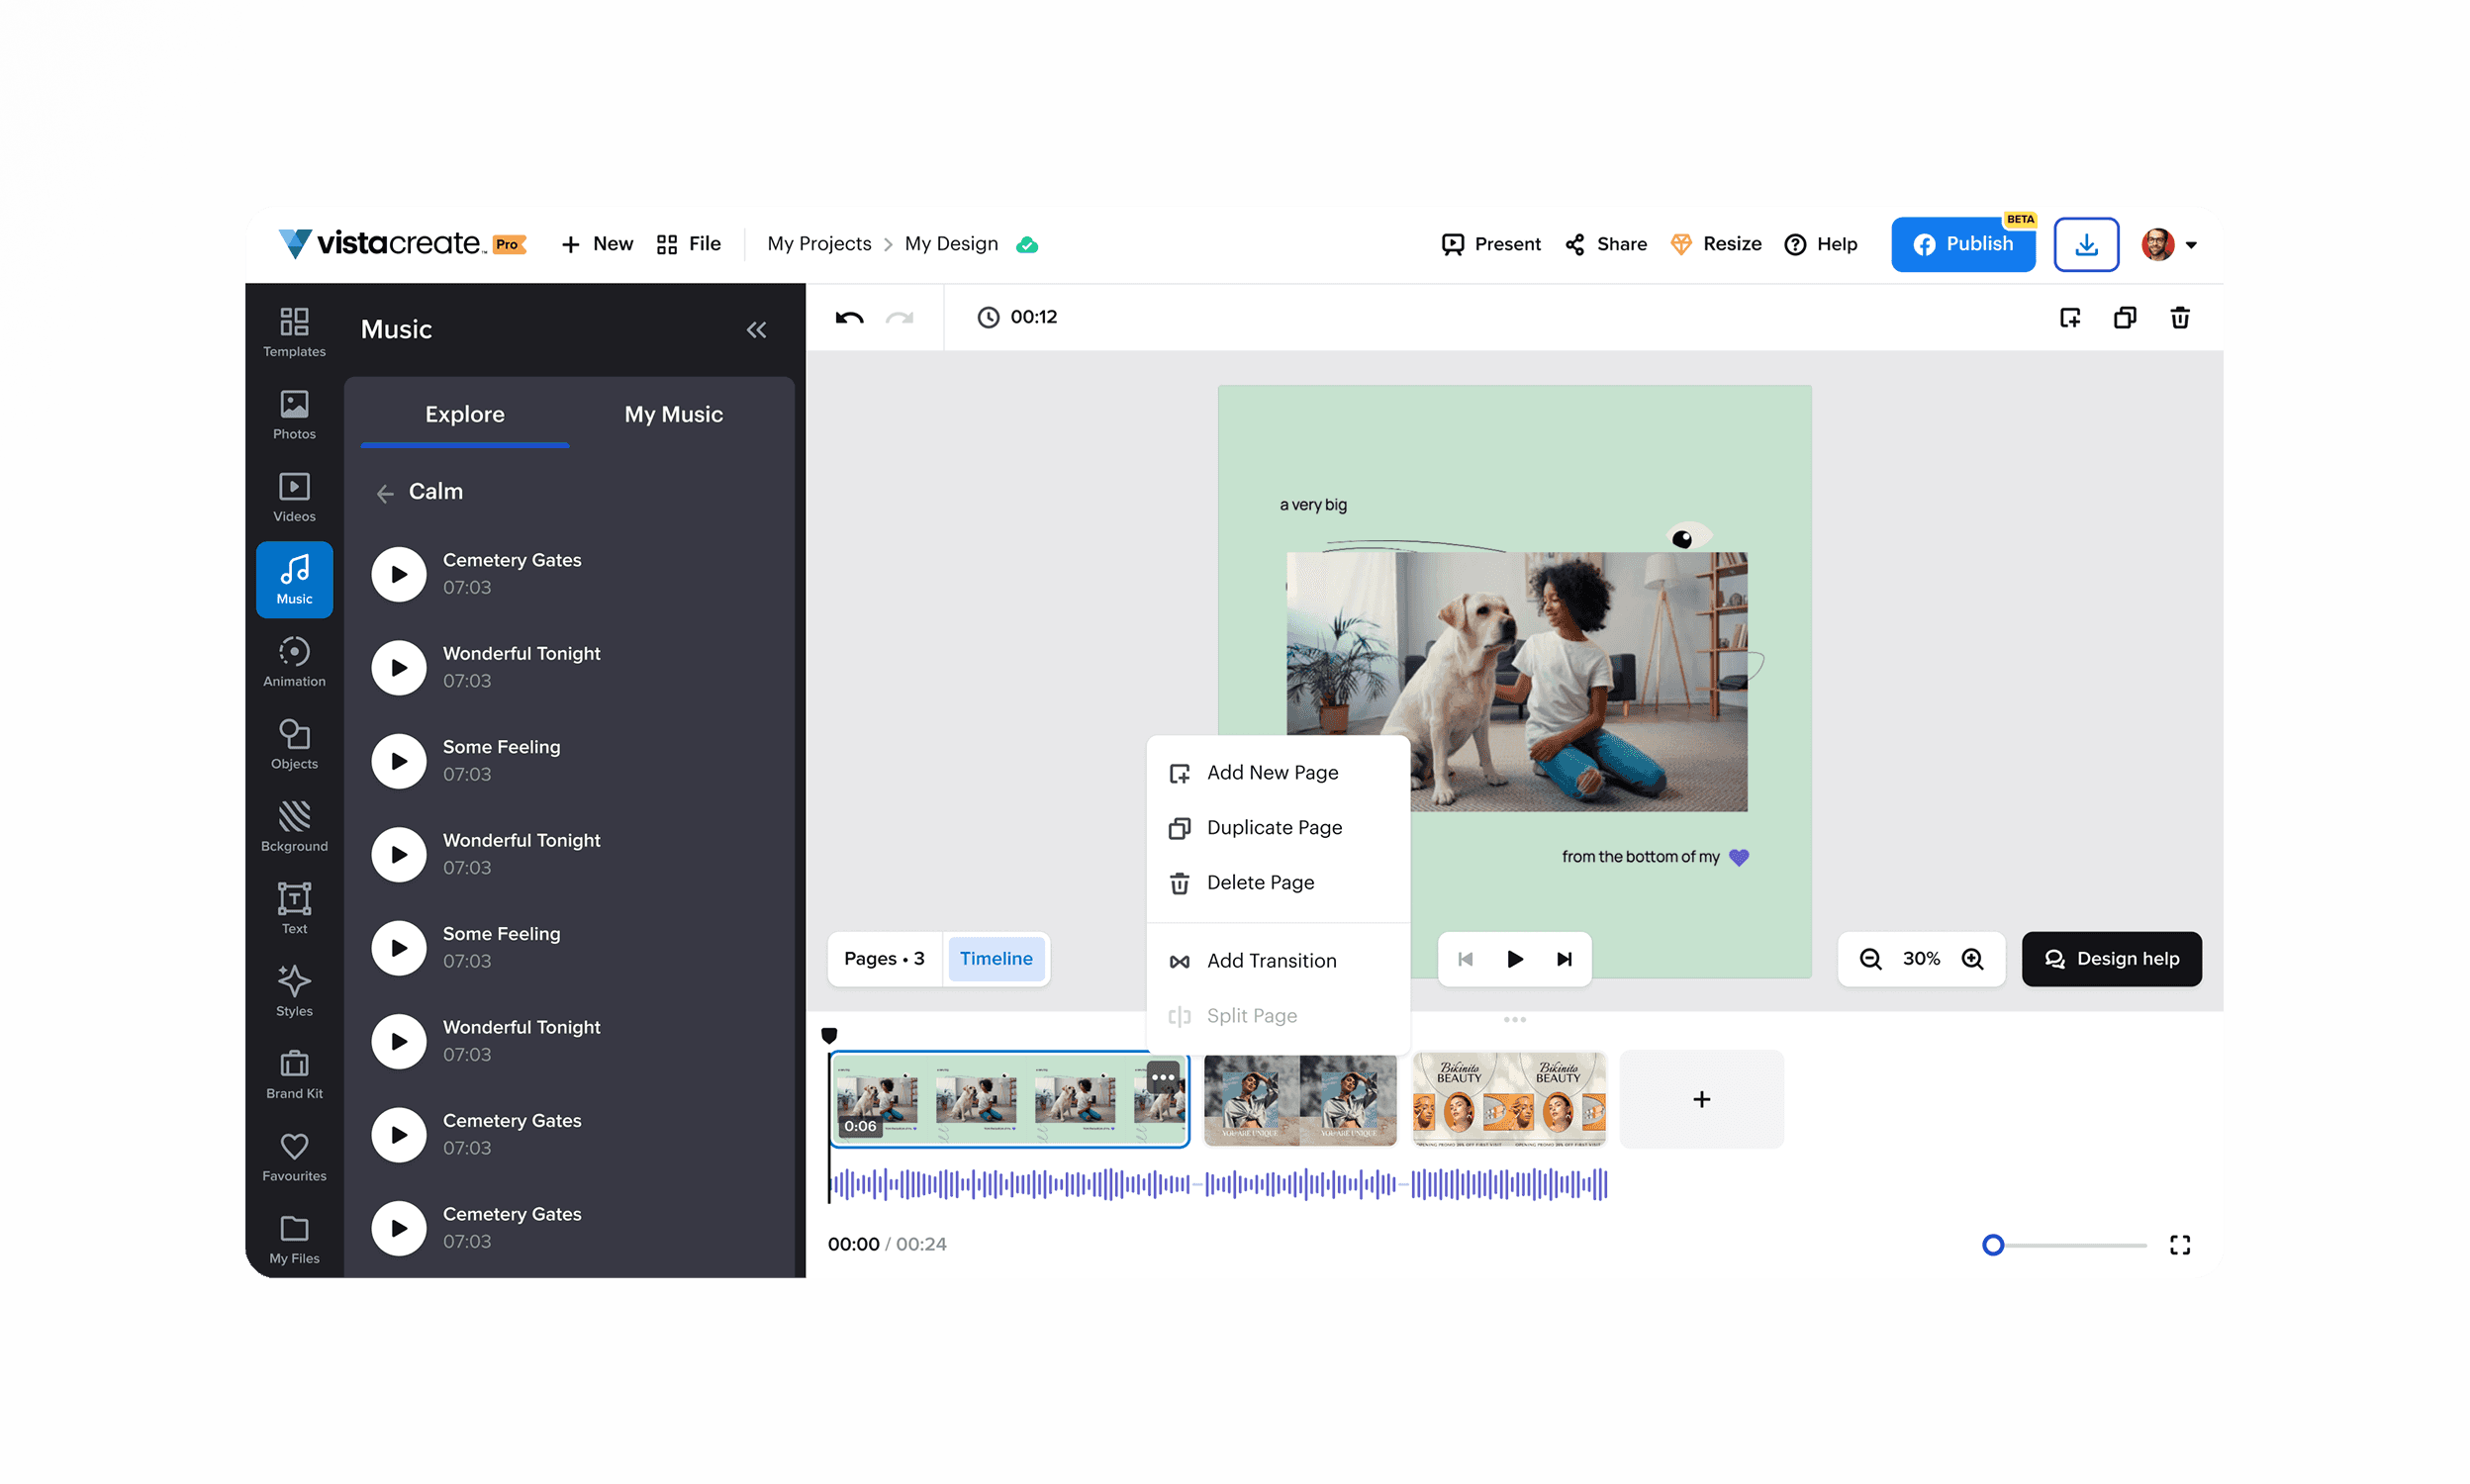Open the Brand Kit sidebar section
Viewport: 2470px width, 1484px height.
click(x=294, y=1074)
